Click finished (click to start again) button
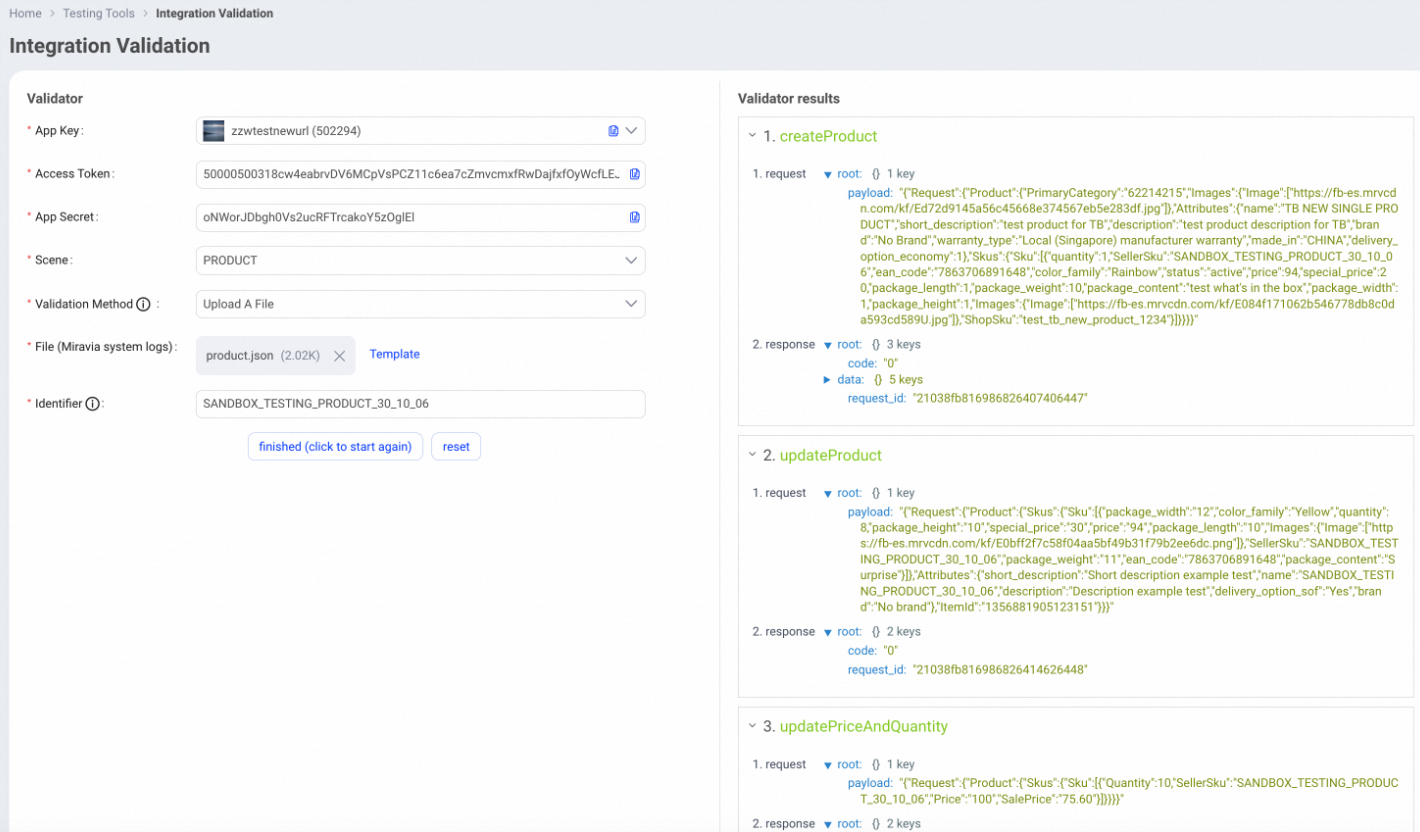1420x832 pixels. click(x=335, y=446)
